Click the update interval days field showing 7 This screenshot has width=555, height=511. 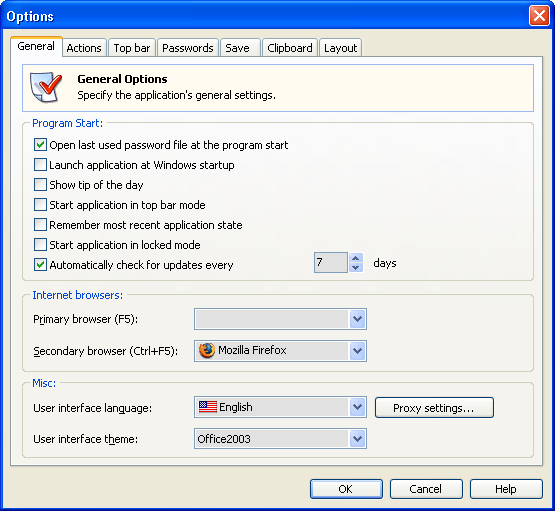(331, 263)
